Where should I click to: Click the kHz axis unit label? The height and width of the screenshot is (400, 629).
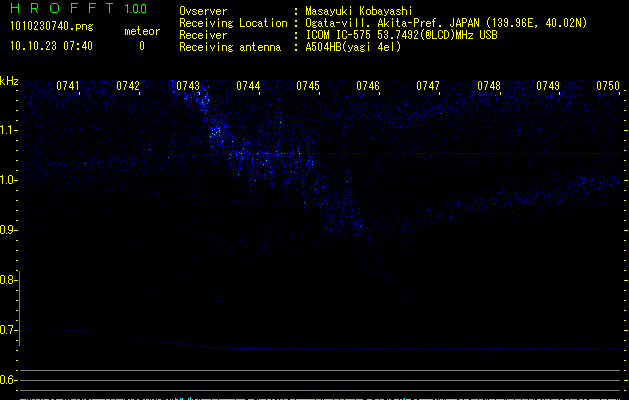click(x=9, y=81)
